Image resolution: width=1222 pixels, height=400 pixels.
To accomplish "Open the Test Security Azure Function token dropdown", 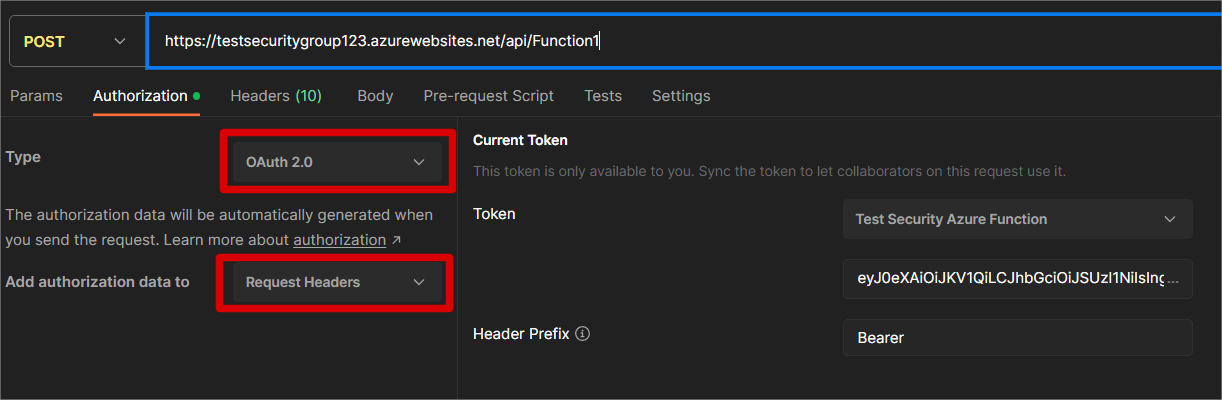I will [1017, 219].
